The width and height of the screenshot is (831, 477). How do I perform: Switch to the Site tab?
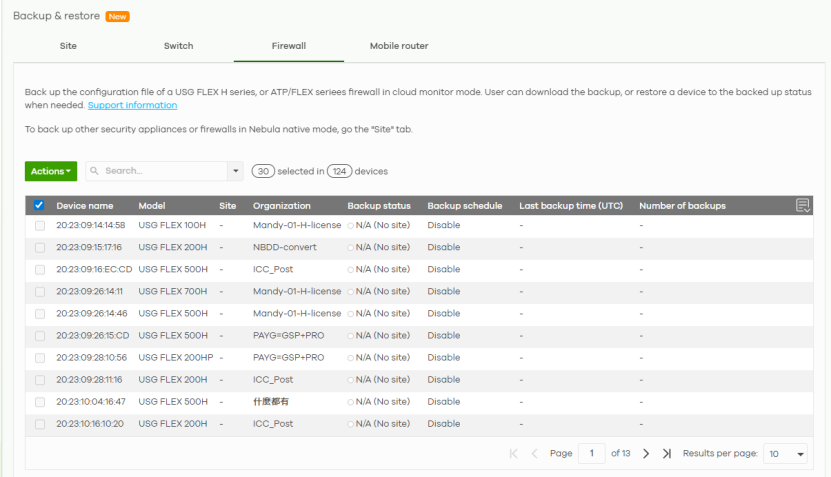(68, 46)
